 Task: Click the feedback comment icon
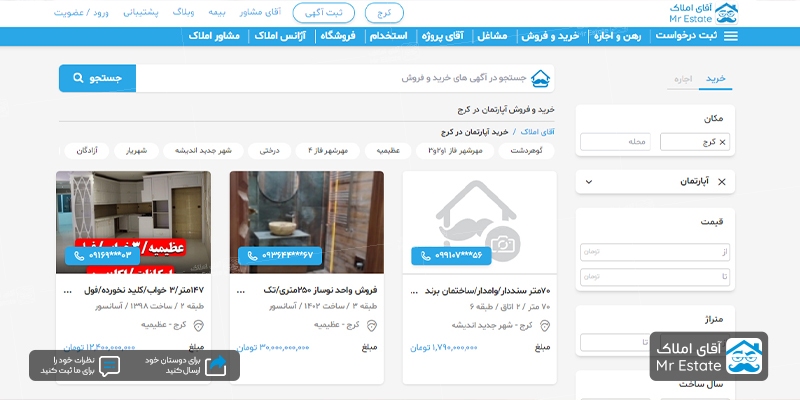[x=109, y=366]
